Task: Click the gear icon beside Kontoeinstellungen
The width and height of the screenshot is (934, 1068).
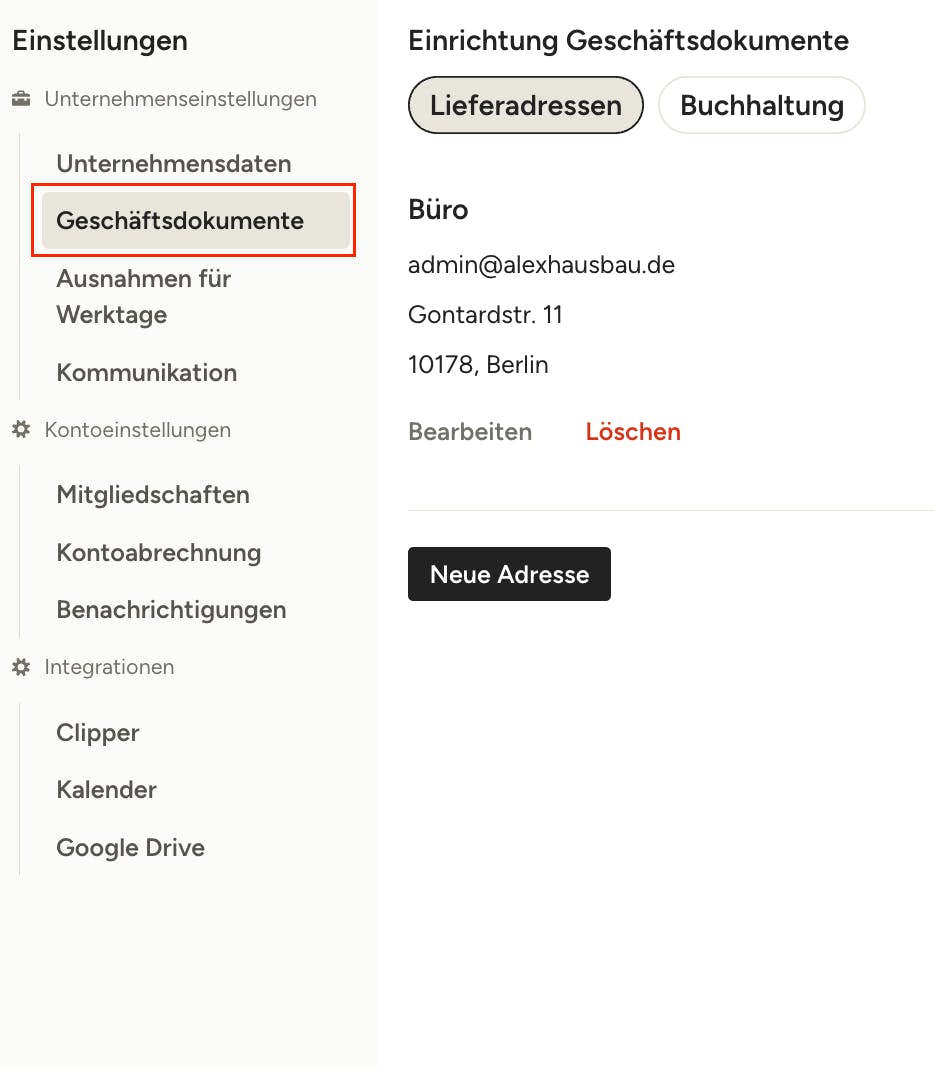Action: point(21,430)
